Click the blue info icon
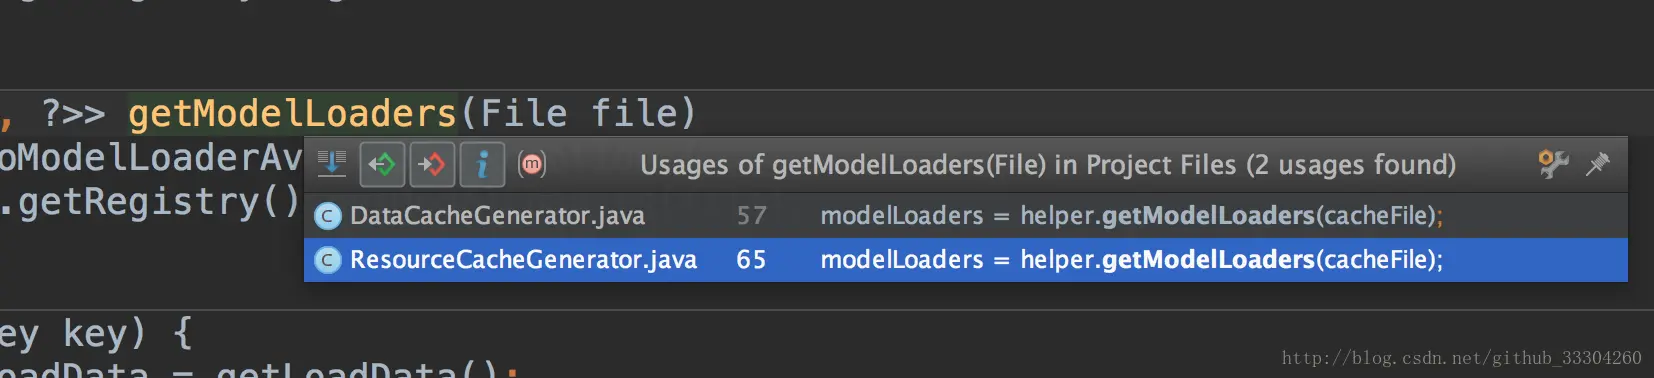Screen dimensions: 1654x378 pos(482,164)
